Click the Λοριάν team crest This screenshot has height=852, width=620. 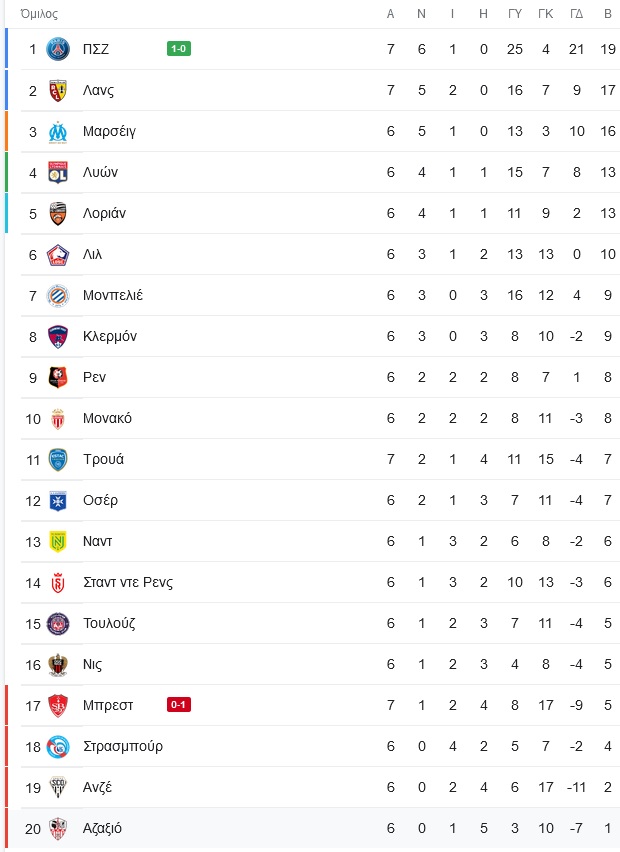58,214
